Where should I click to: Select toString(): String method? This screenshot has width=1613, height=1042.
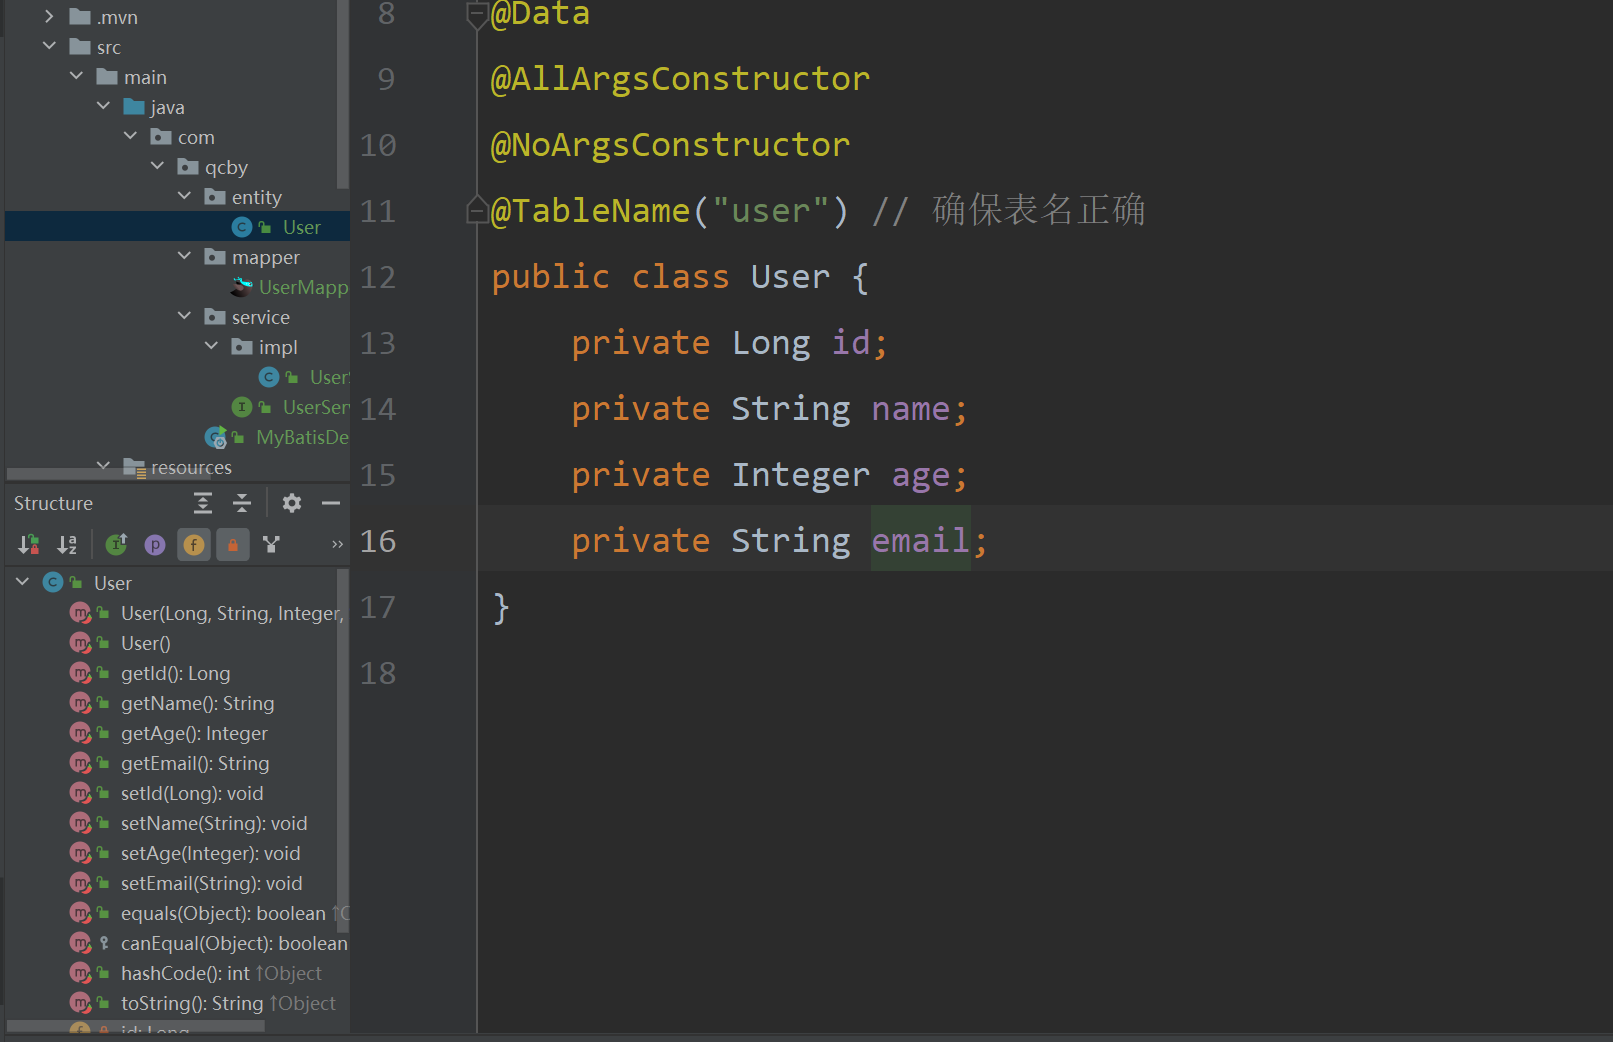(192, 1003)
